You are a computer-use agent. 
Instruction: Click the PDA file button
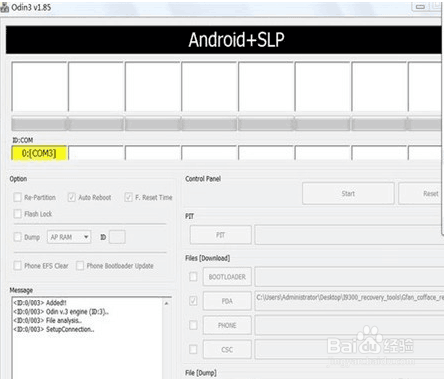tap(227, 301)
